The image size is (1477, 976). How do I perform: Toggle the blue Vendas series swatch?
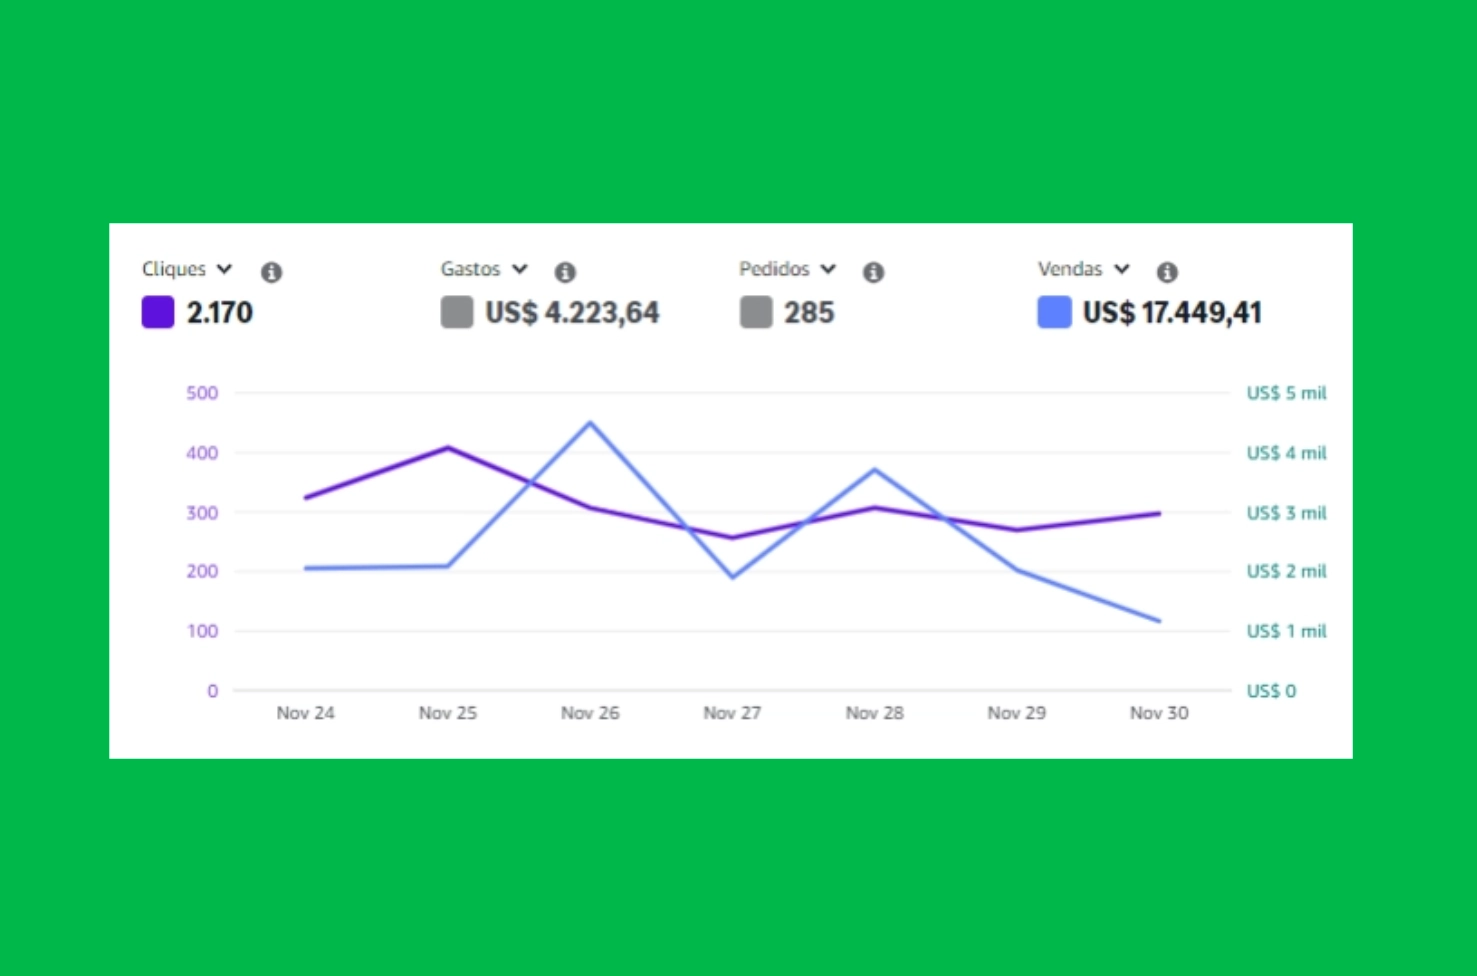1054,312
